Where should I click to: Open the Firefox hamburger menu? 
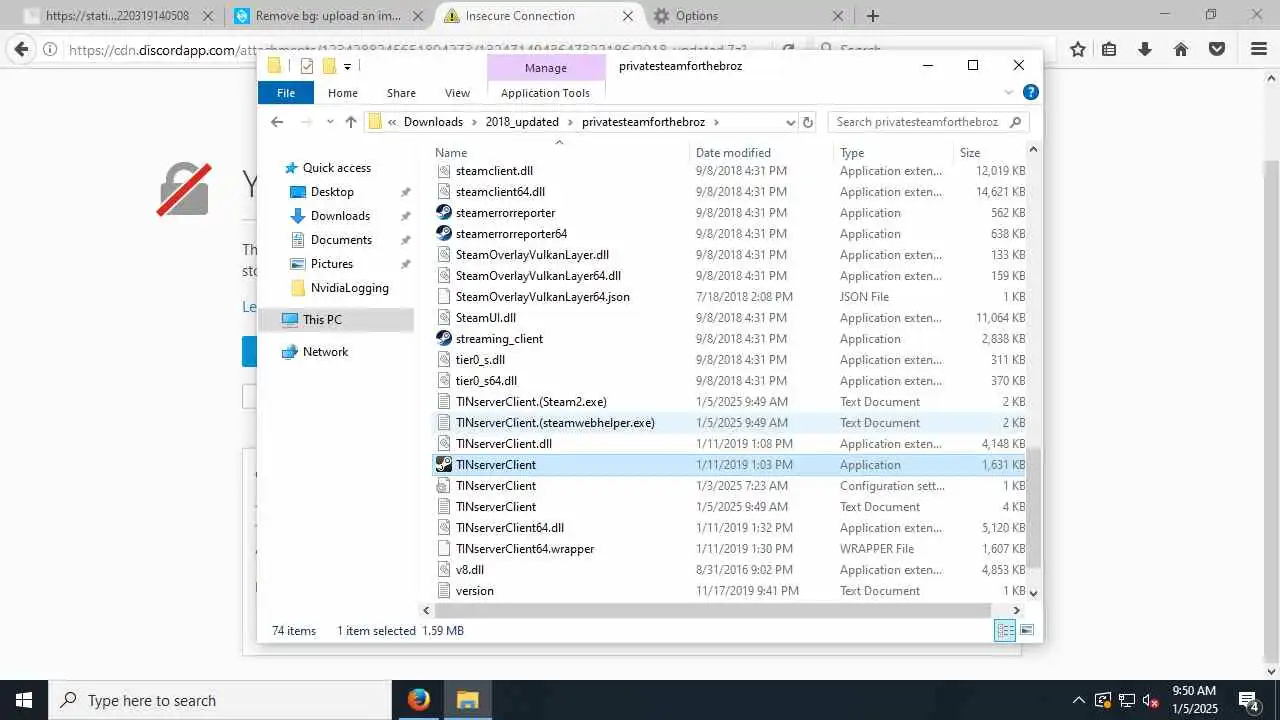tap(1259, 49)
